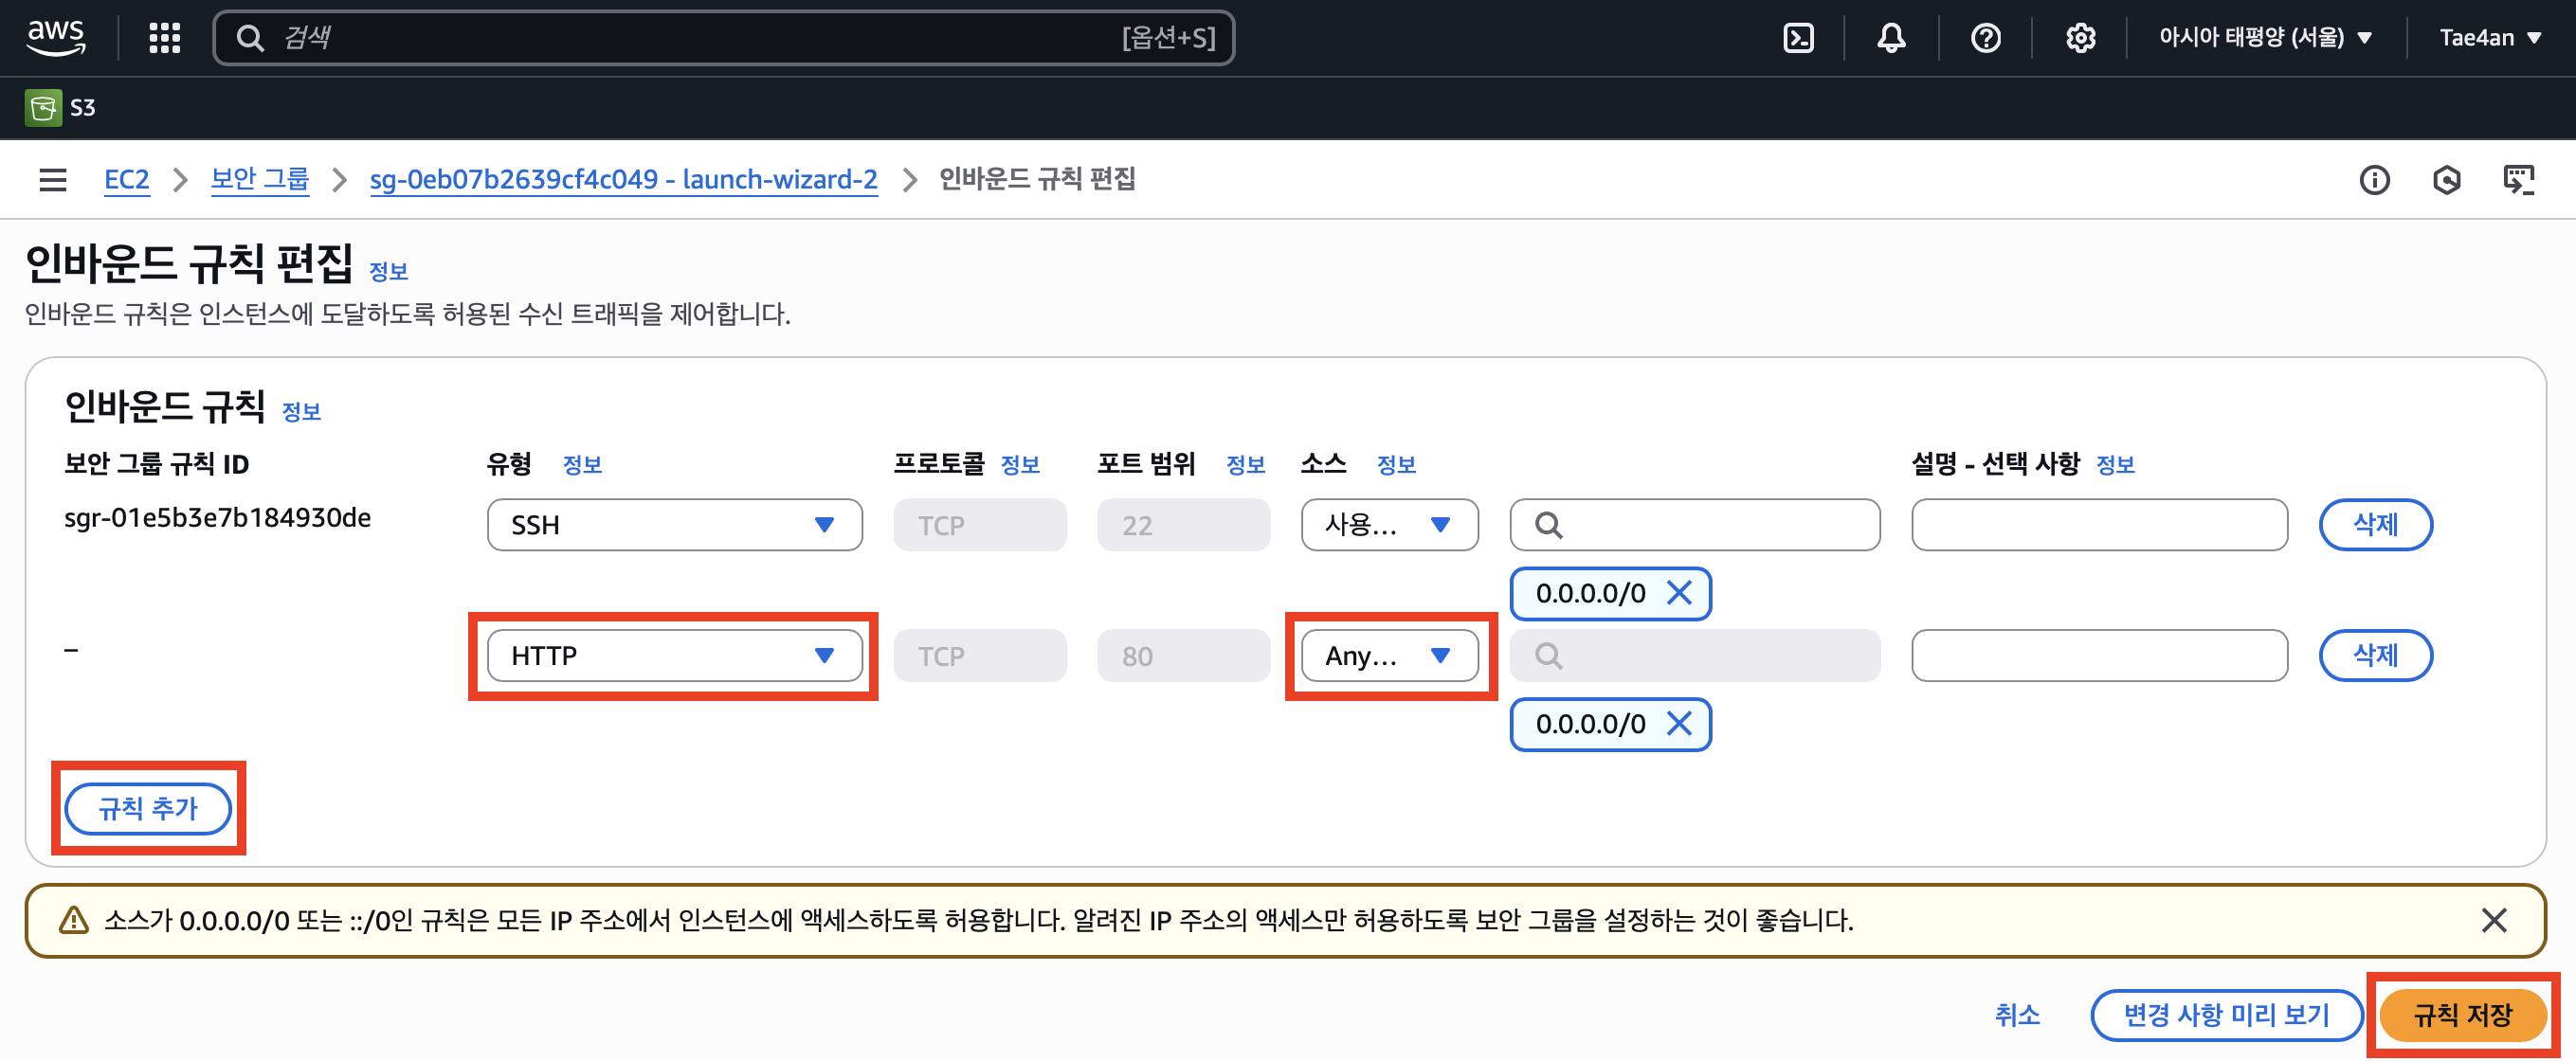Open the Tae4an account menu
Screen dimensions: 2576x1061
click(2489, 38)
